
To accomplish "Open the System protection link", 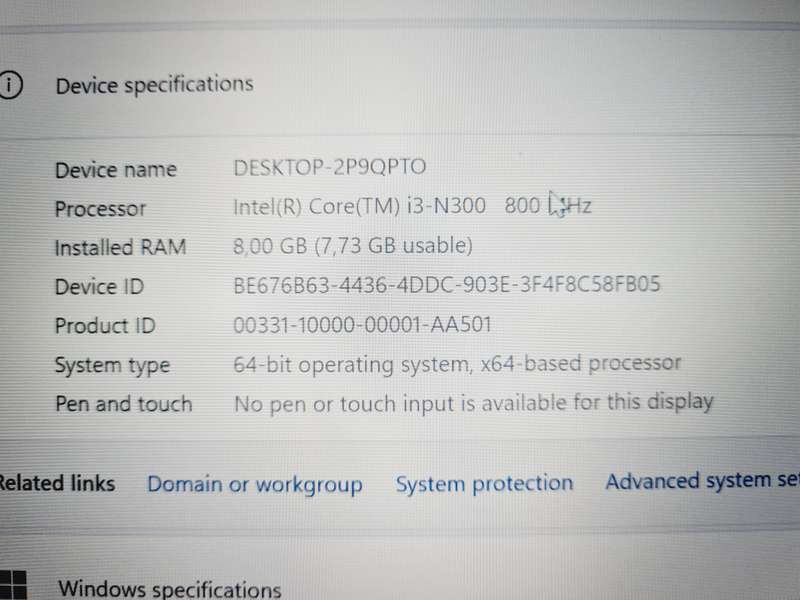I will point(484,484).
